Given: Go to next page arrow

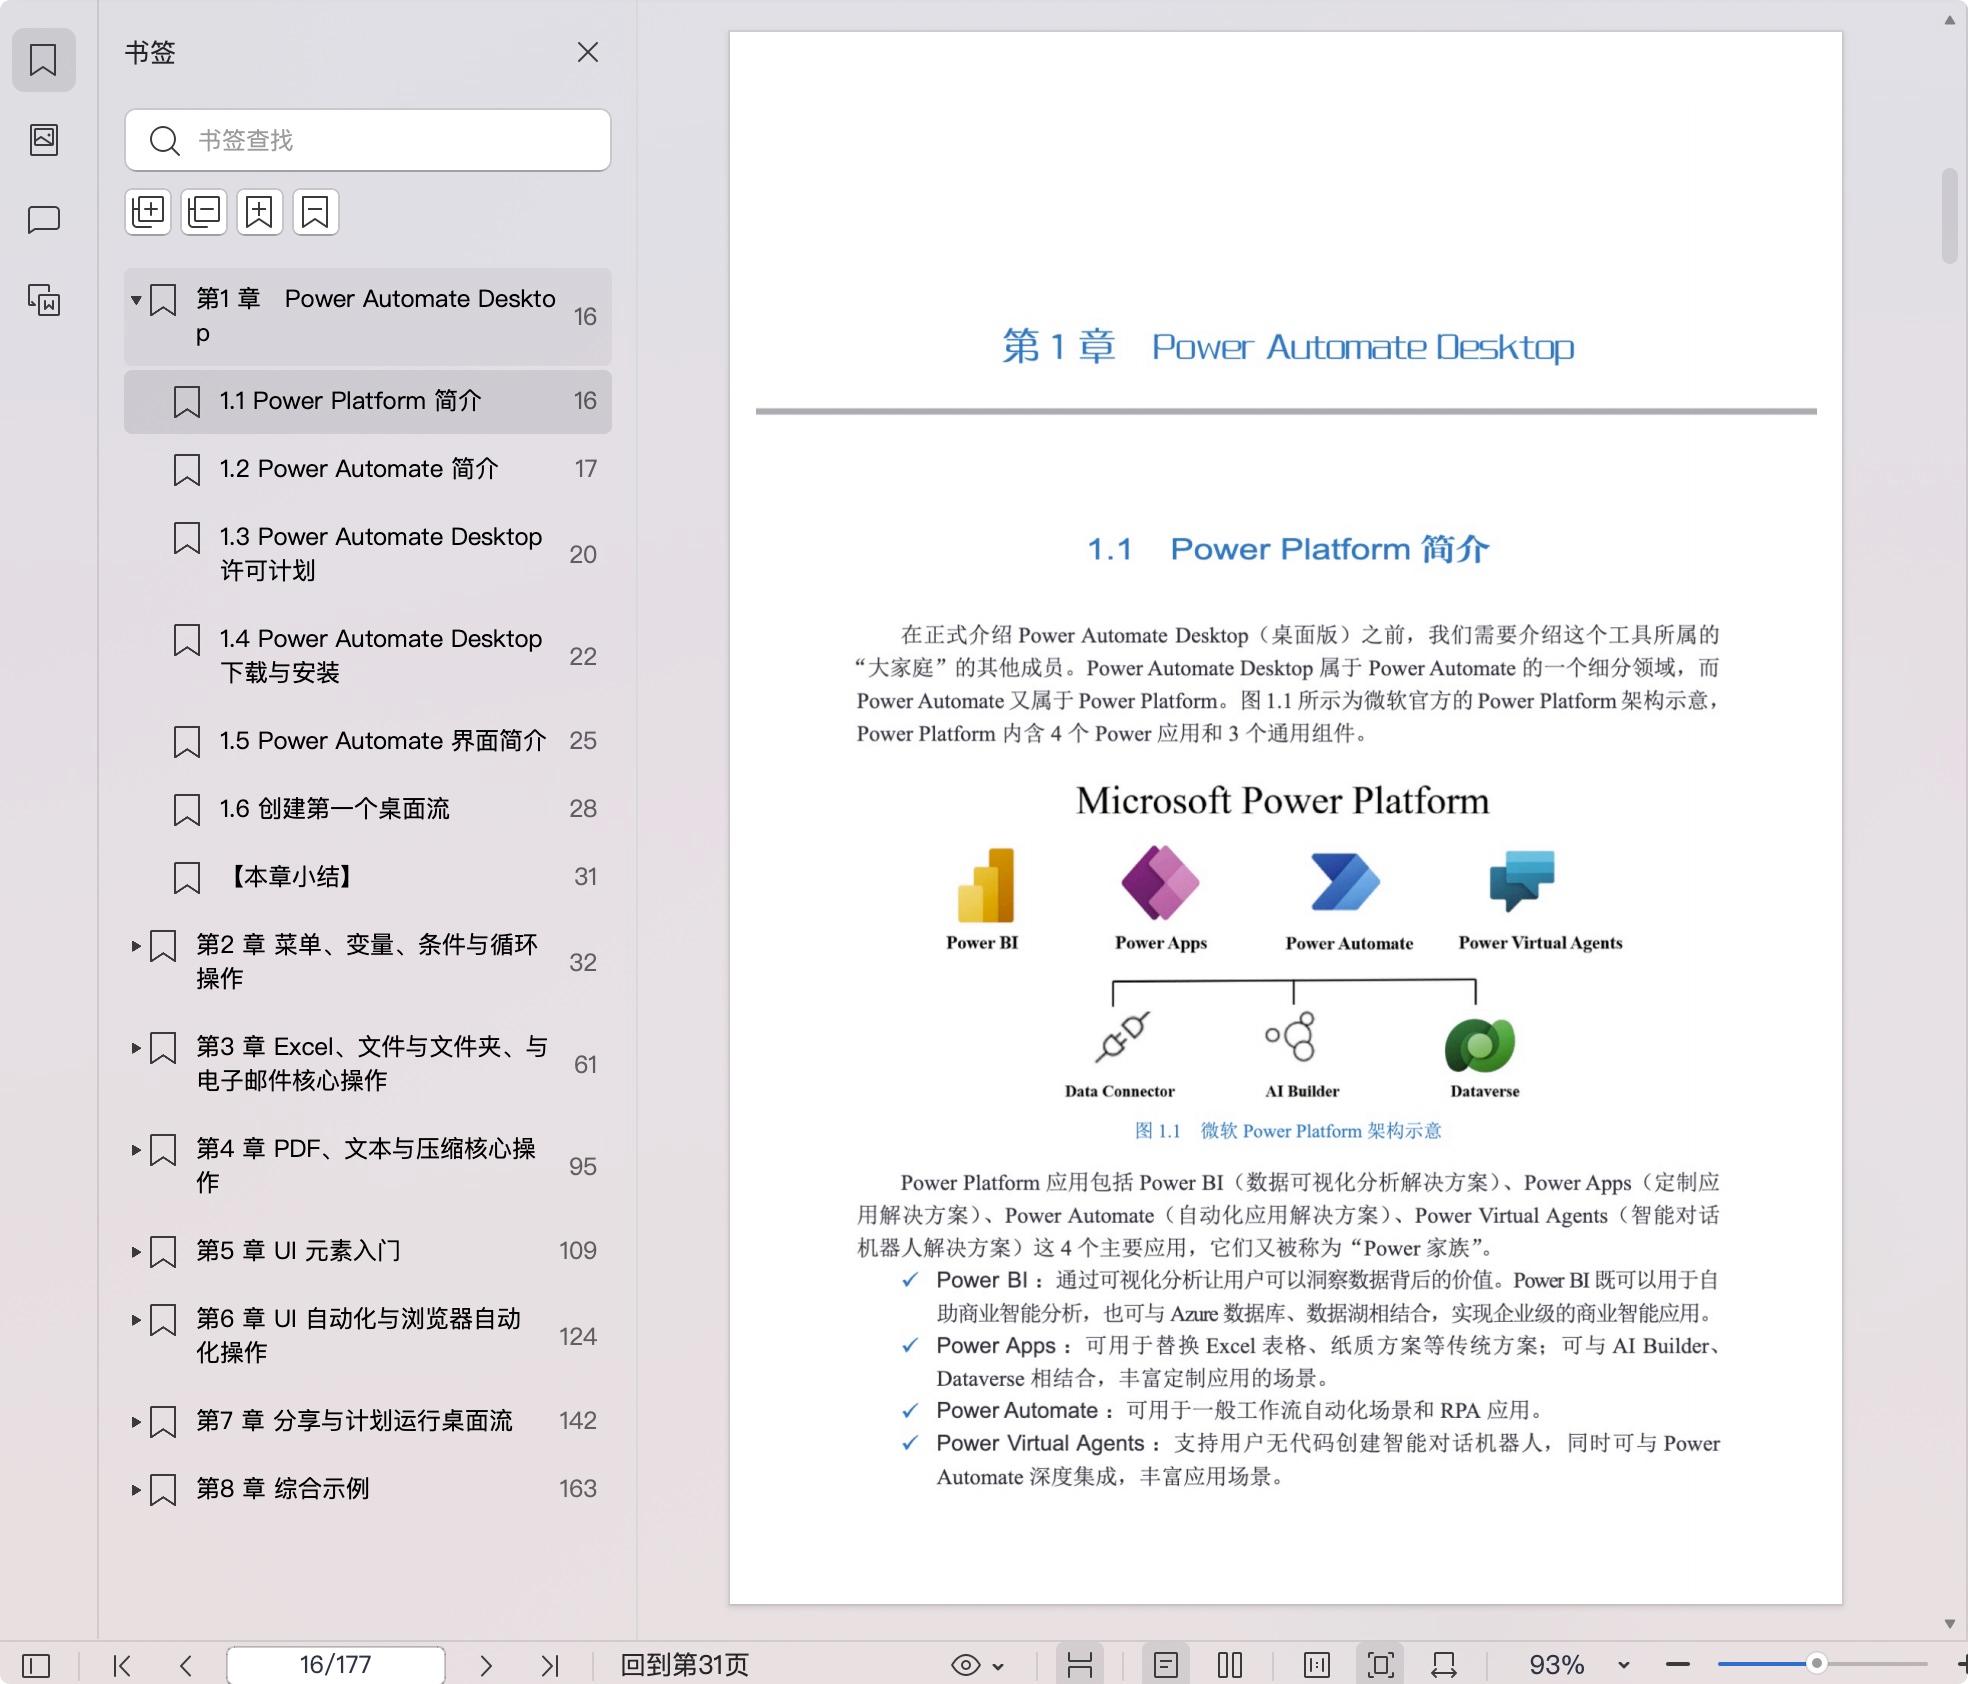Looking at the screenshot, I should coord(486,1665).
